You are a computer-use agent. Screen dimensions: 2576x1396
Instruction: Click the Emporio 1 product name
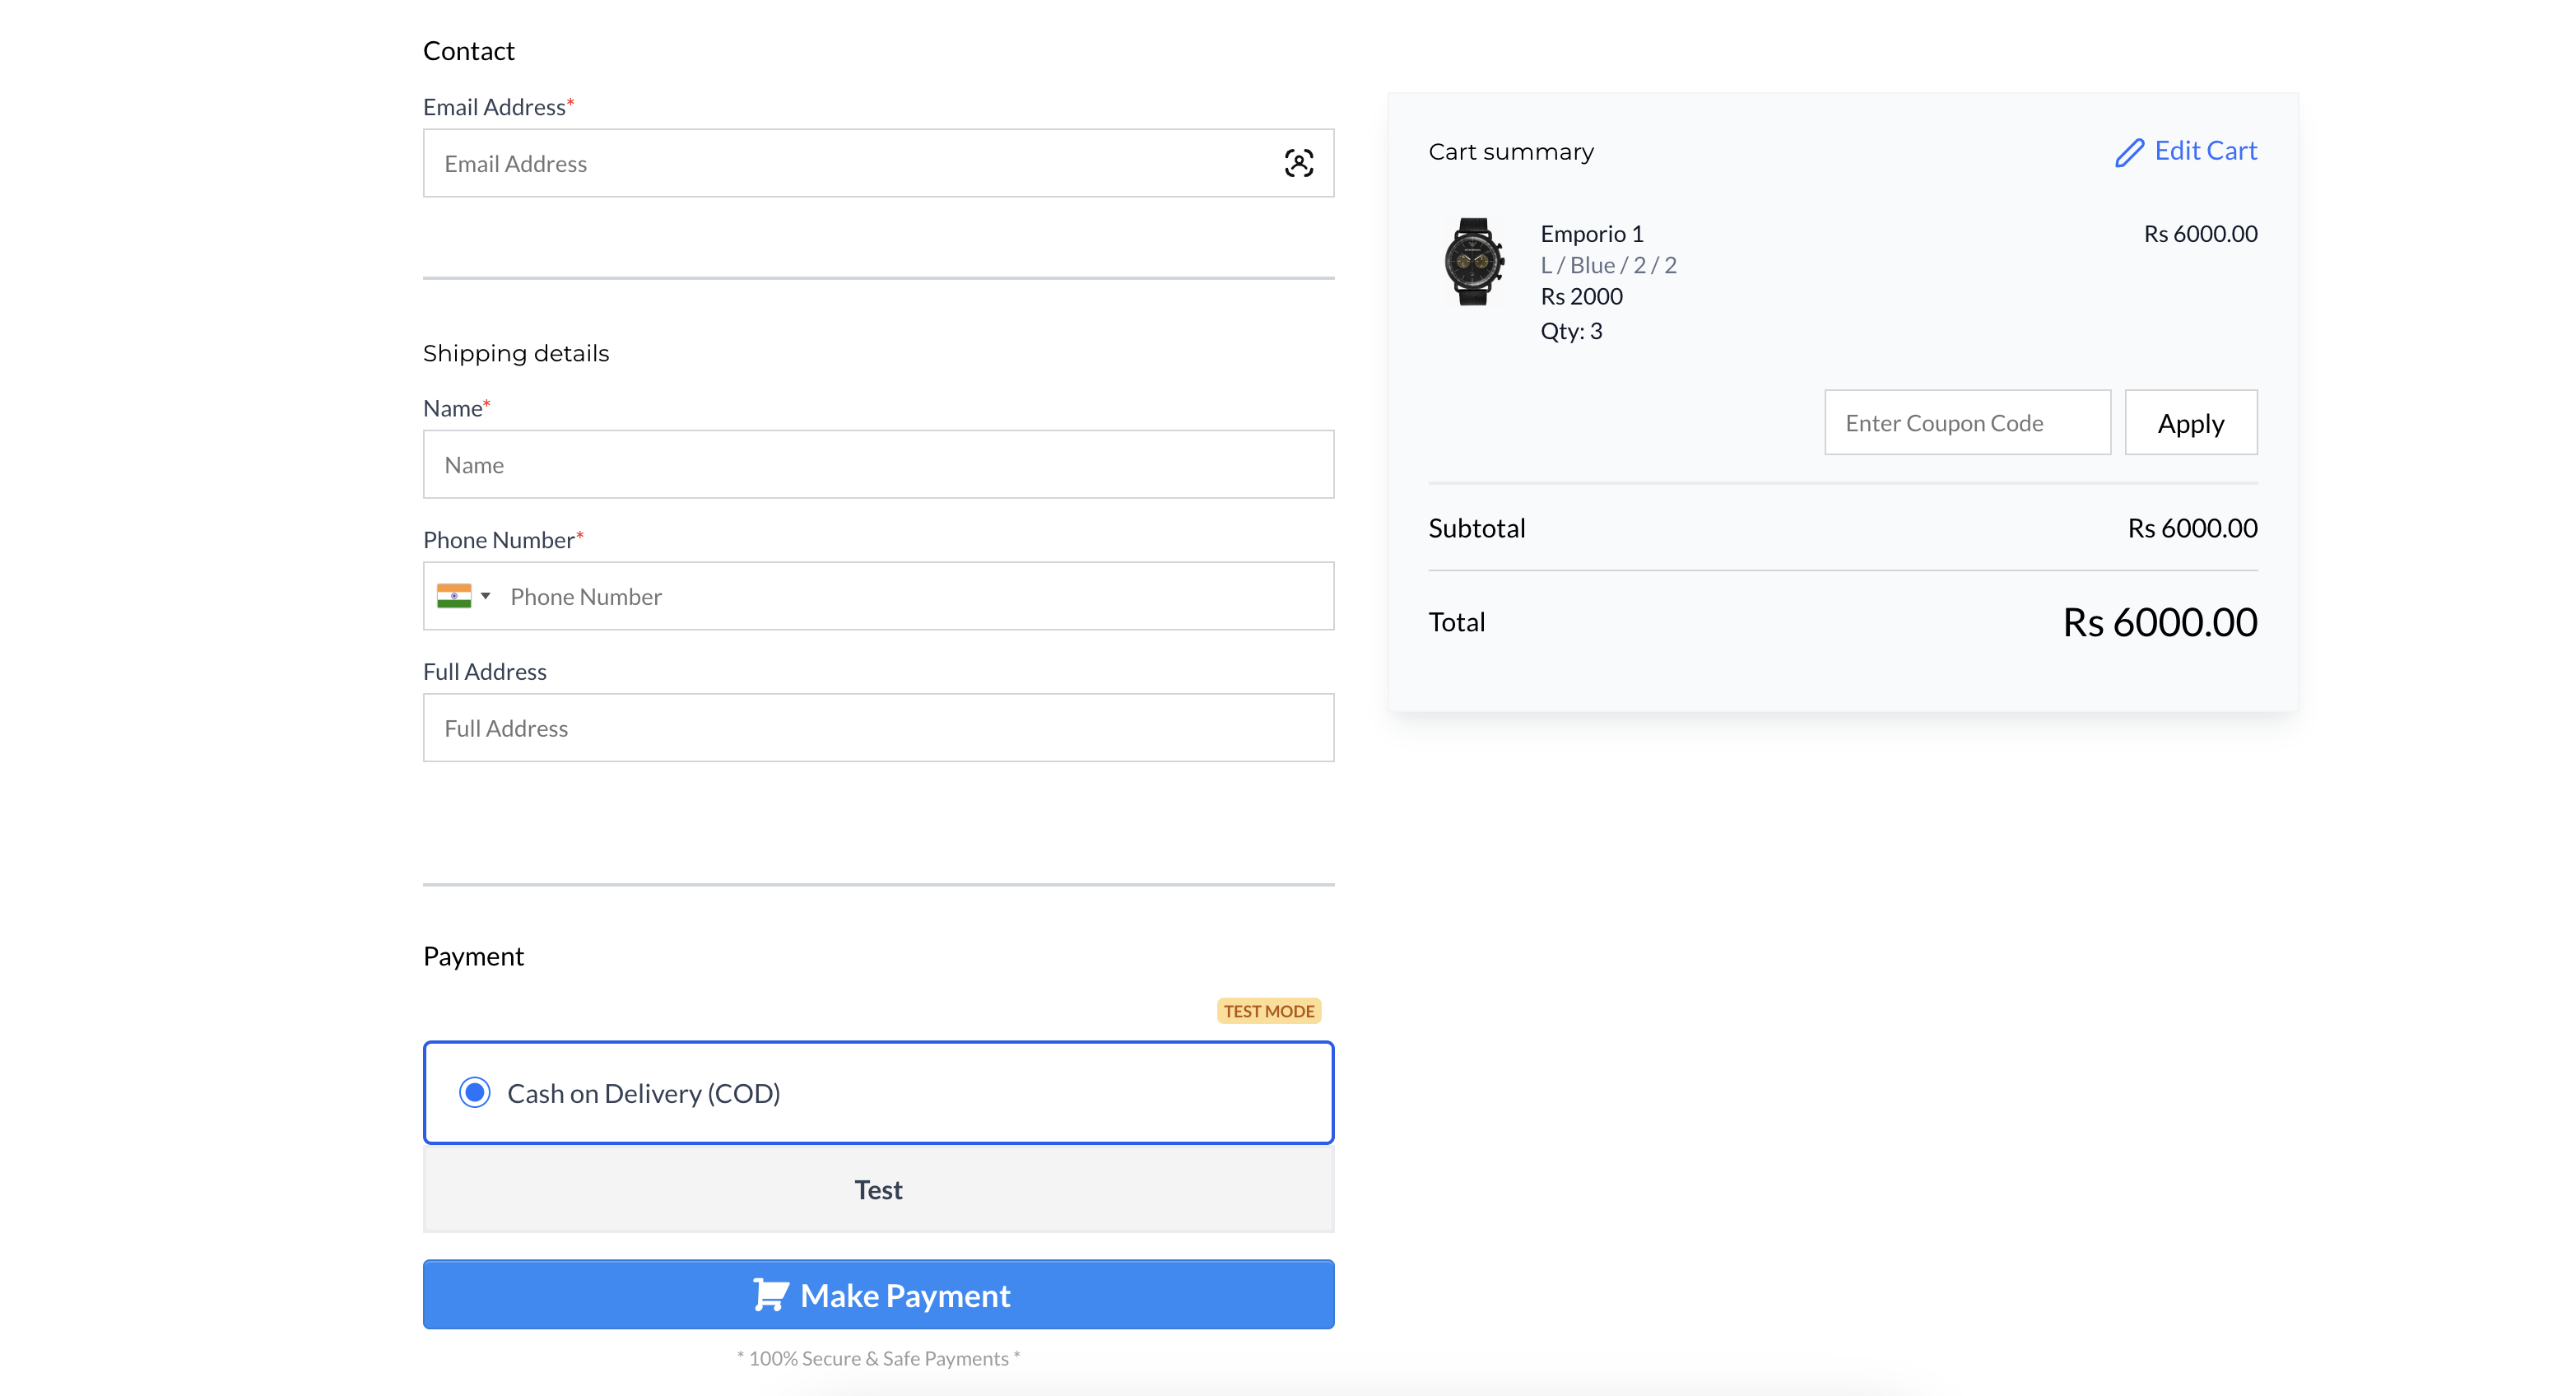[1591, 234]
